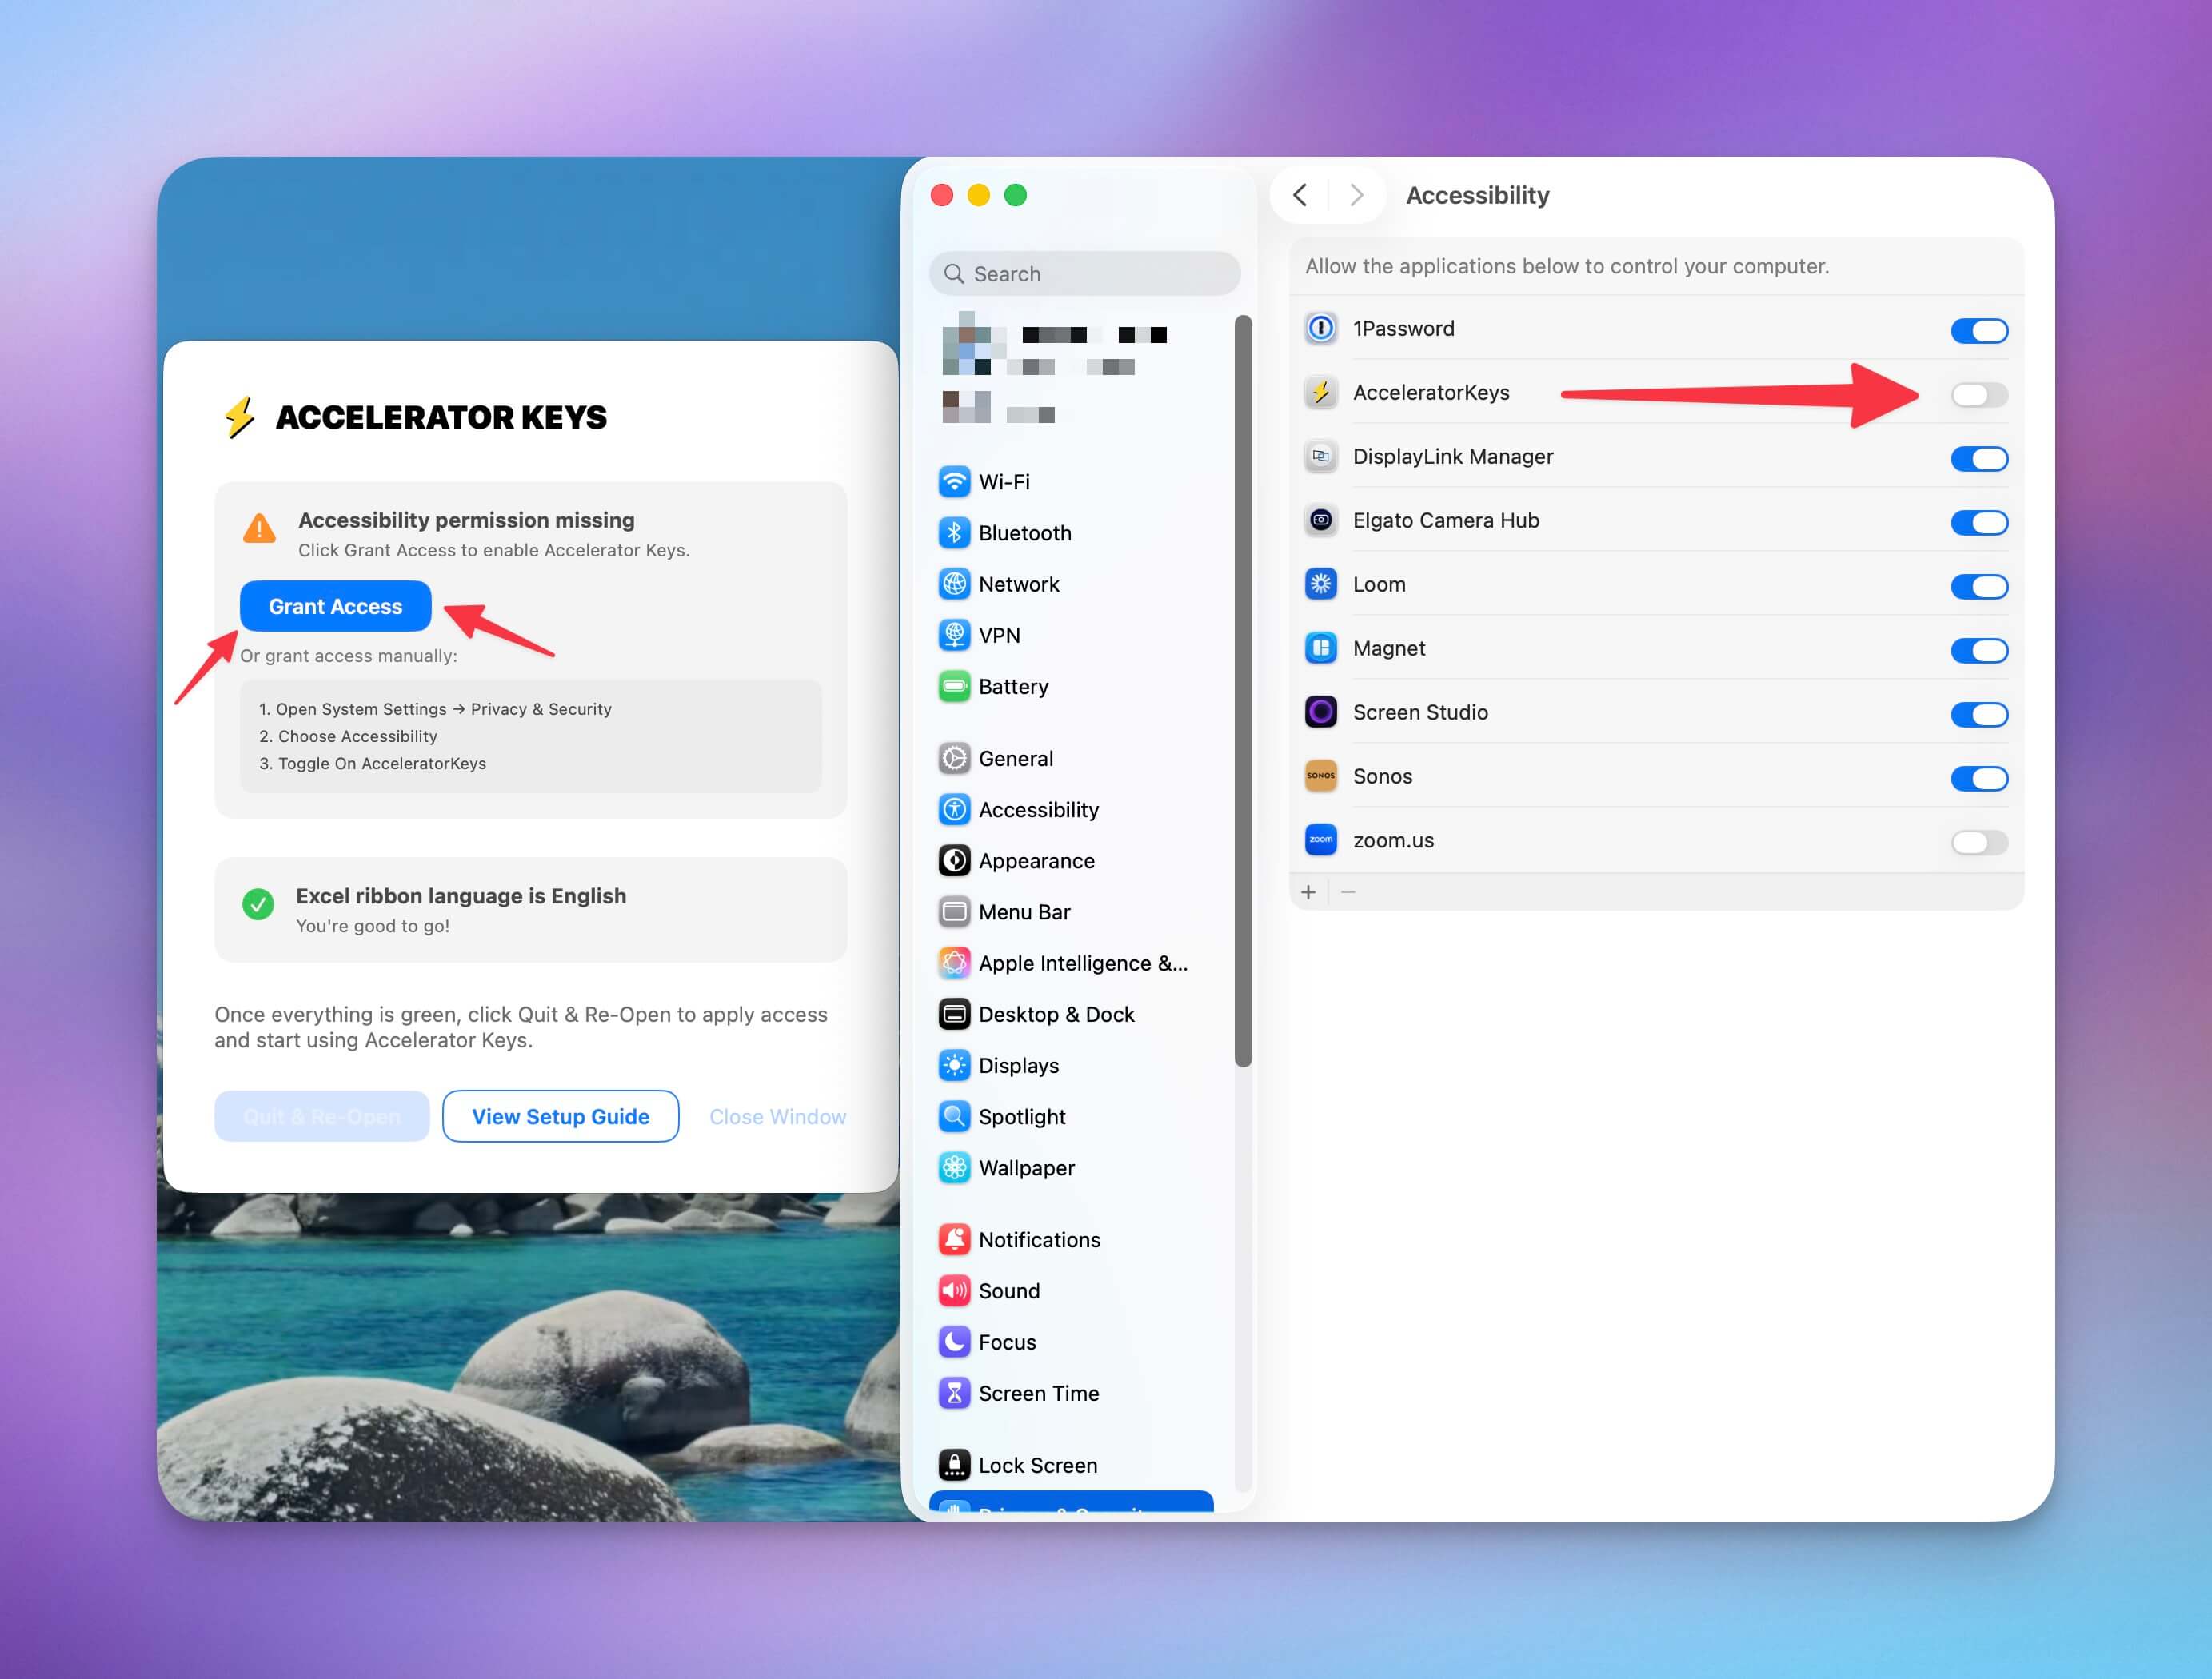Click the Wallpaper flower icon

[954, 1167]
